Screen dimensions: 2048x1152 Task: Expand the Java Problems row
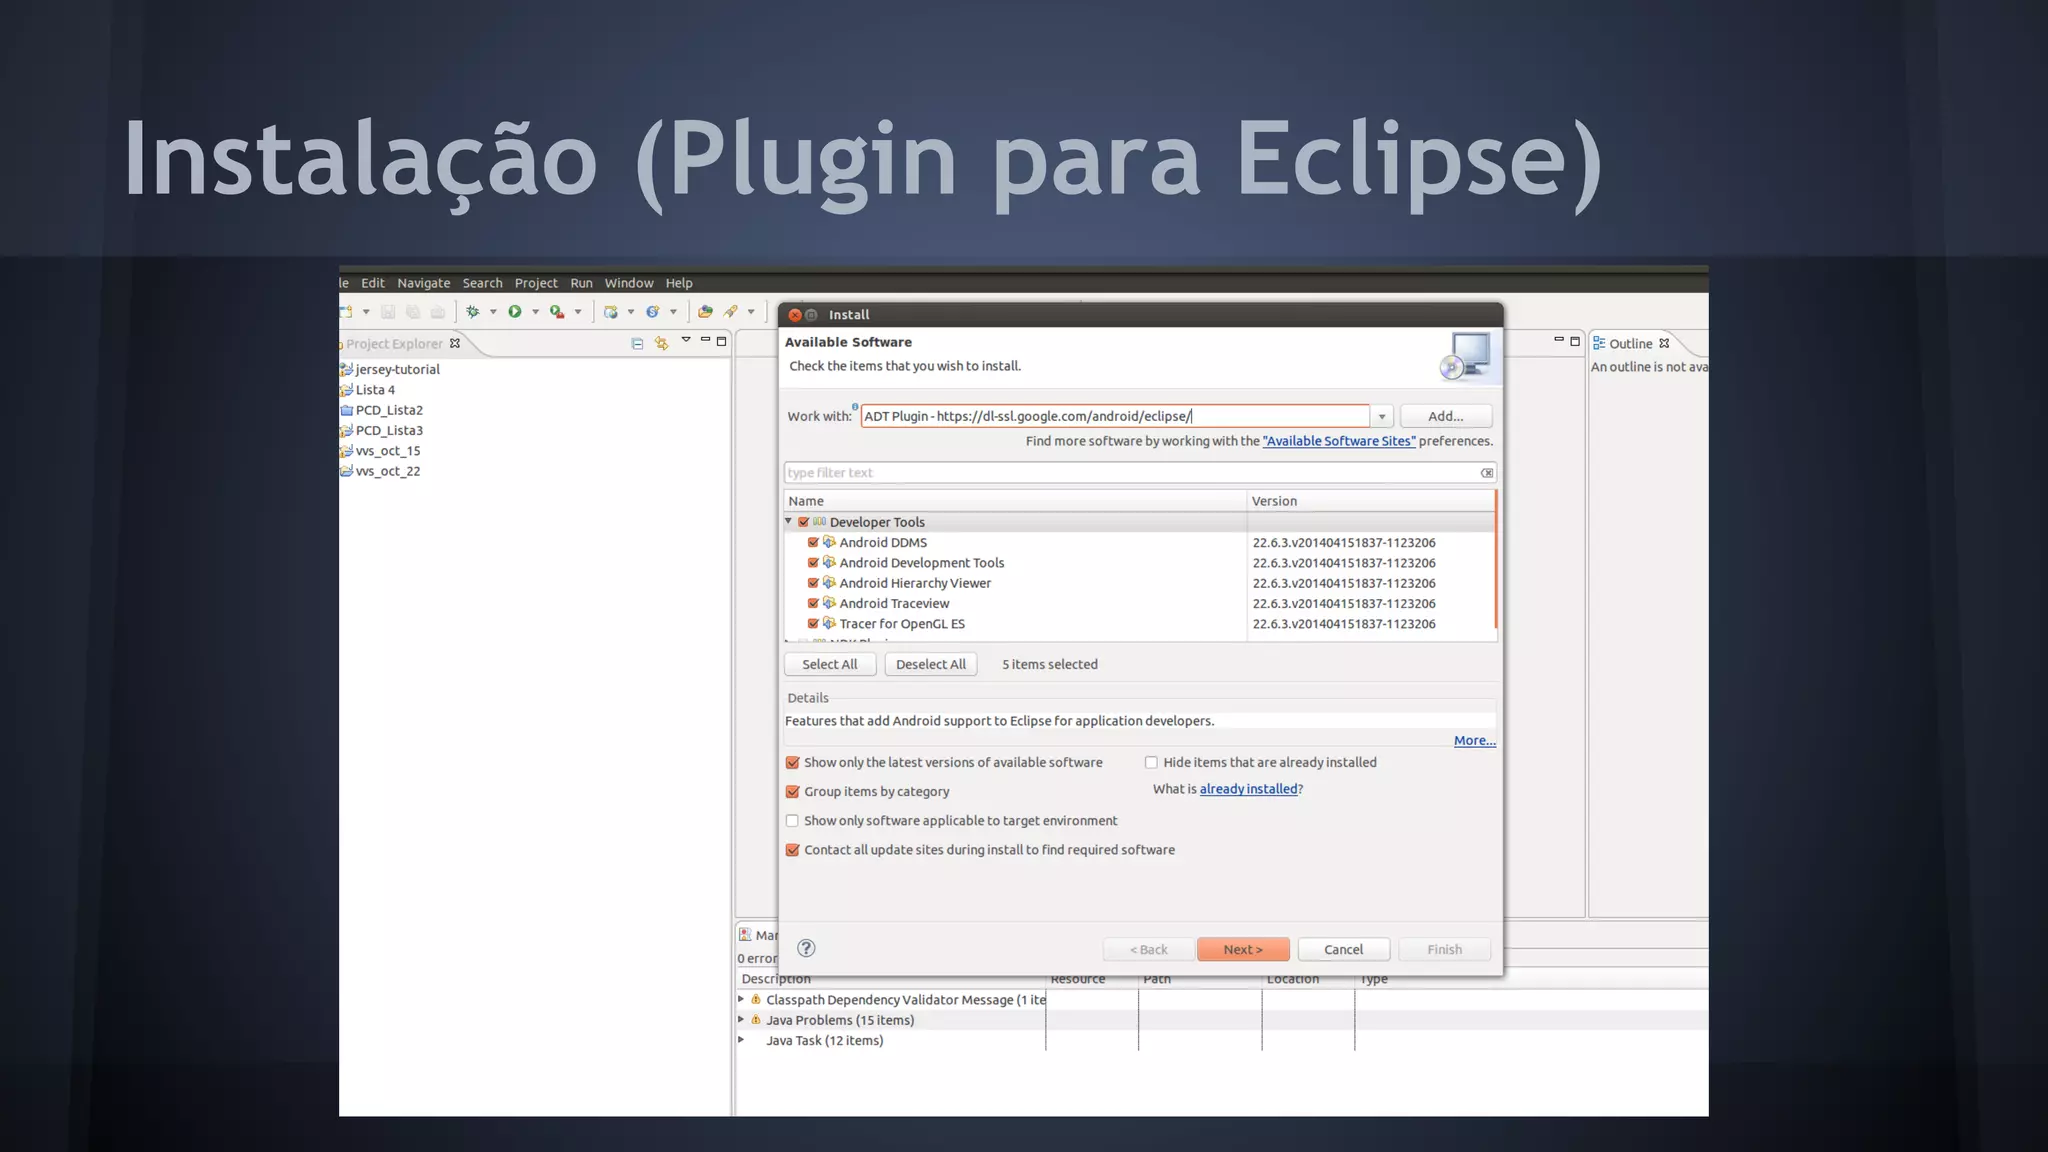point(741,1019)
